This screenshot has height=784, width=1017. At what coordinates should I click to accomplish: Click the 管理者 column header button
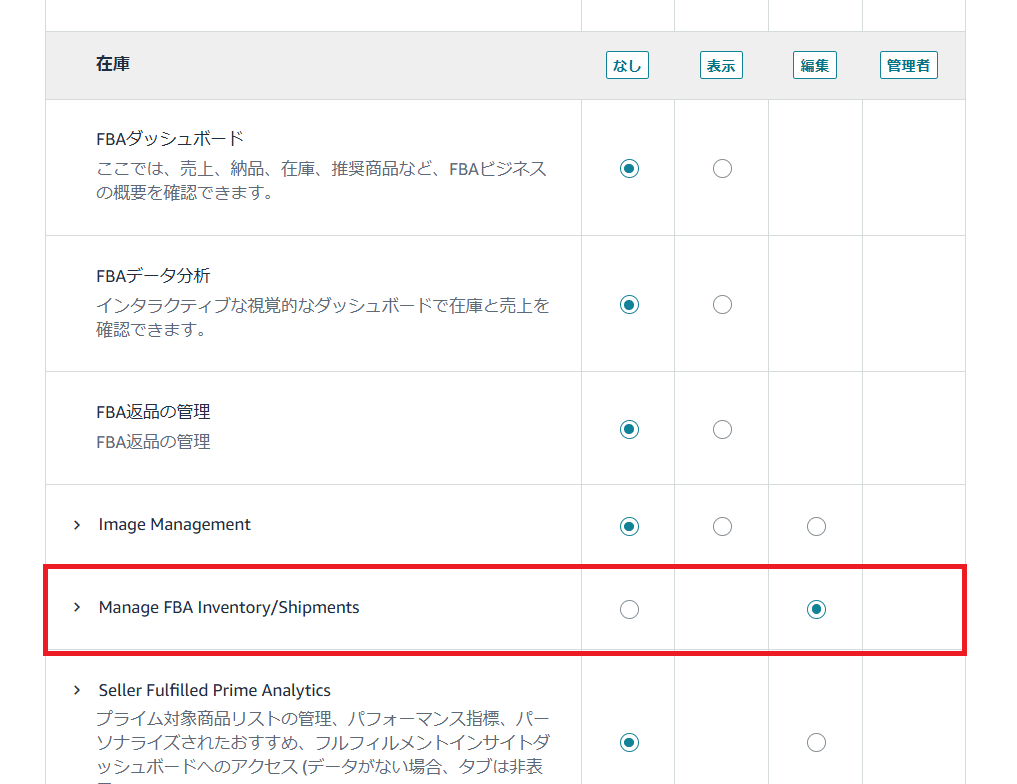(x=908, y=66)
